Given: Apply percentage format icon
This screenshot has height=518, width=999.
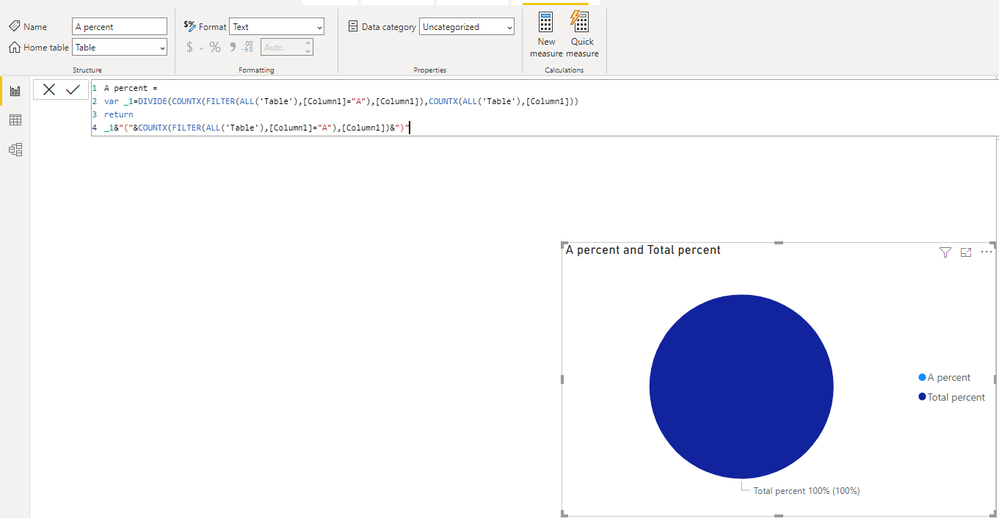Looking at the screenshot, I should point(215,47).
